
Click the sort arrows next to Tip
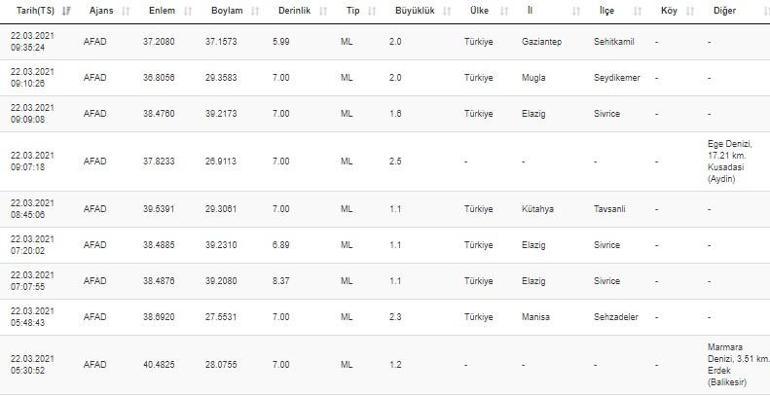tap(372, 11)
